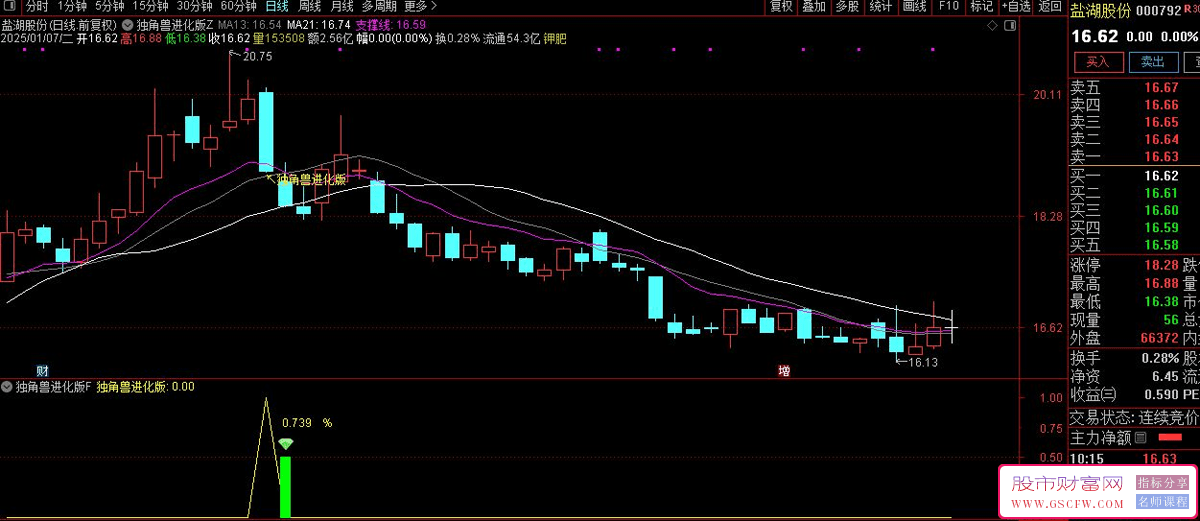Click the 标记 mark button
Viewport: 1200px width, 521px height.
[x=981, y=6]
